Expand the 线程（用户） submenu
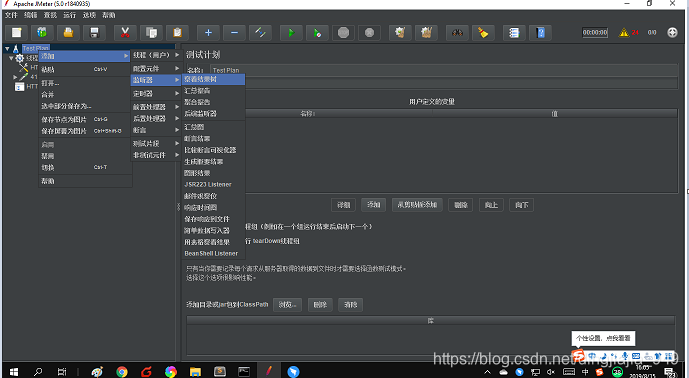 [156, 55]
